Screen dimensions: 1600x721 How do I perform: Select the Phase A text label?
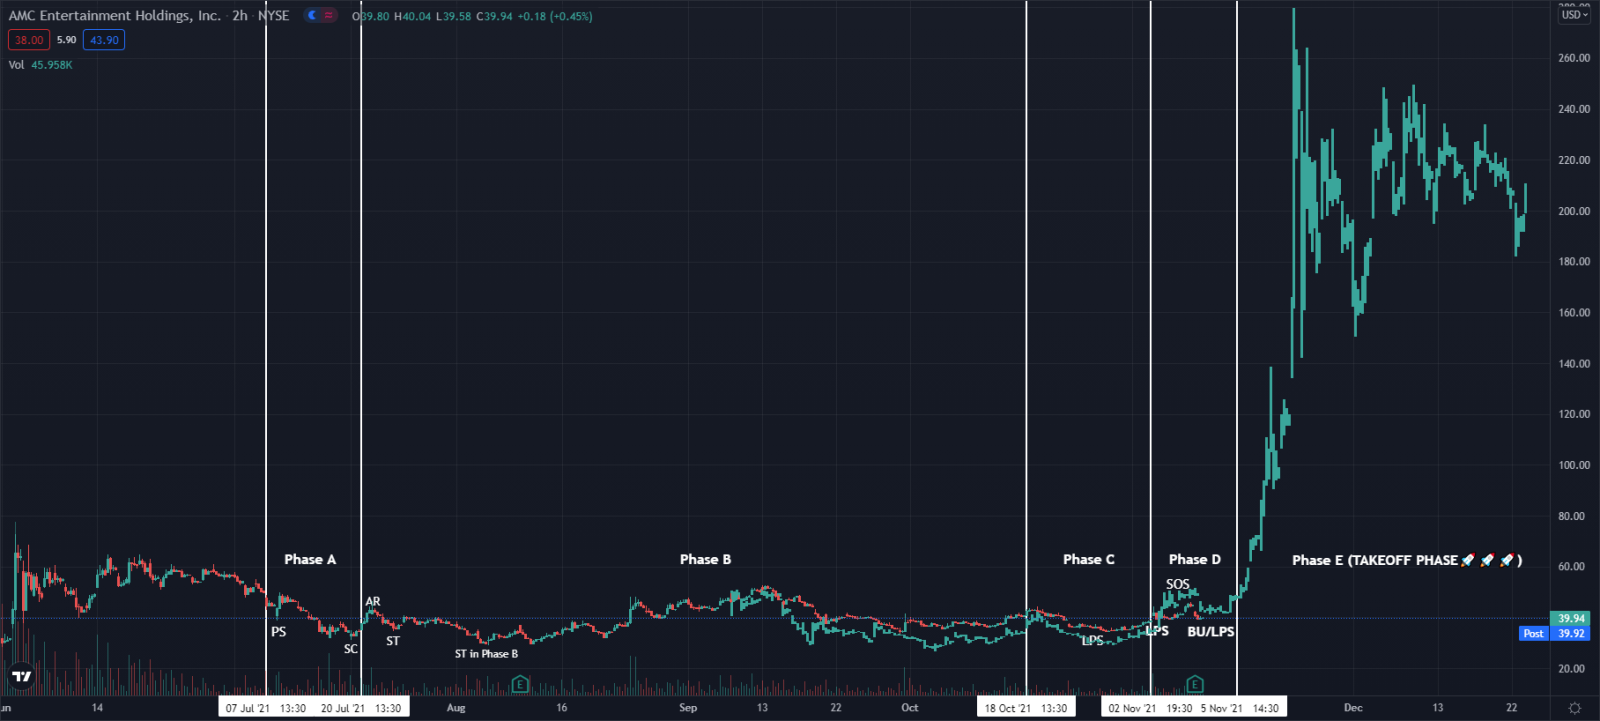pyautogui.click(x=310, y=559)
